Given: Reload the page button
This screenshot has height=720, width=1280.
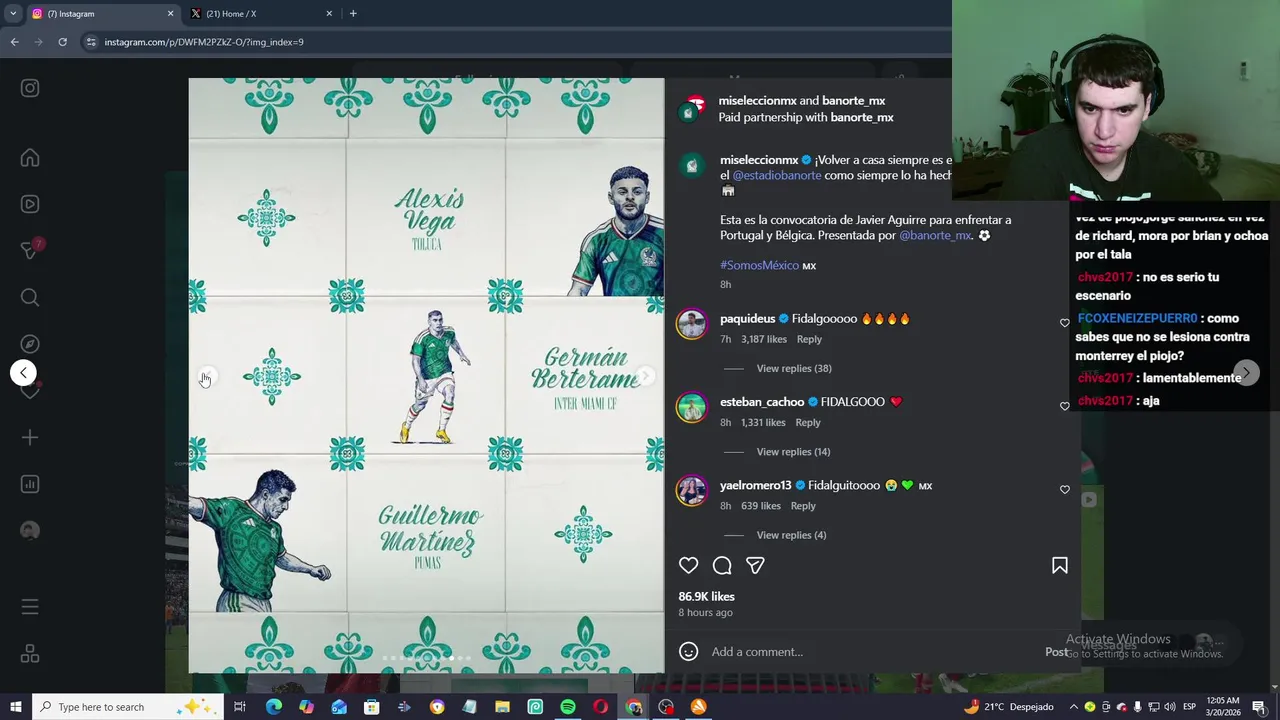Looking at the screenshot, I should (62, 42).
